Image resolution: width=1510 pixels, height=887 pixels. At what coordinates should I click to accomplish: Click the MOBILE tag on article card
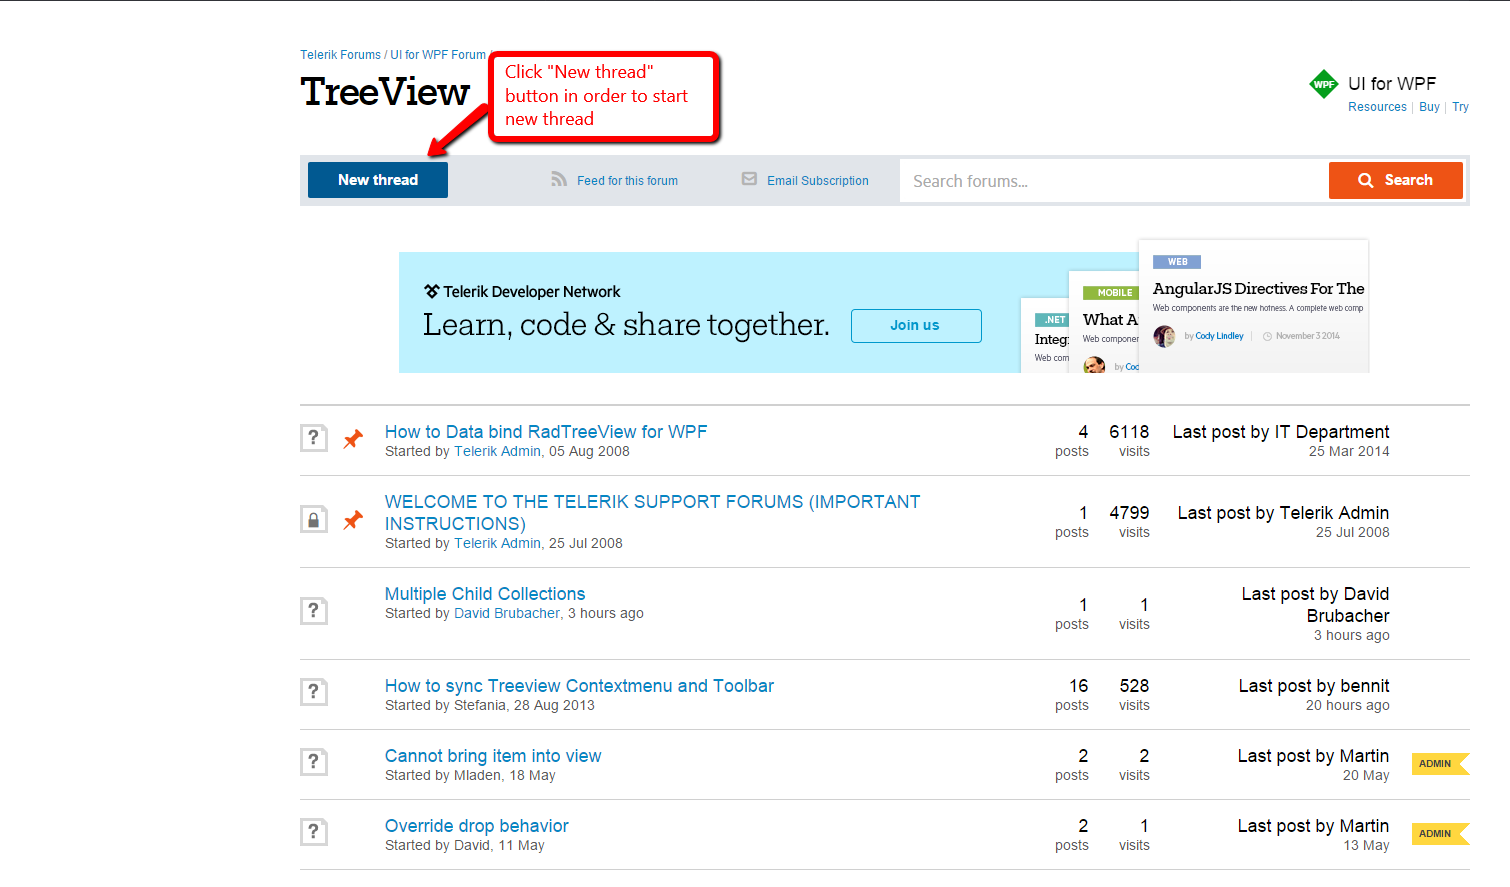point(1111,293)
